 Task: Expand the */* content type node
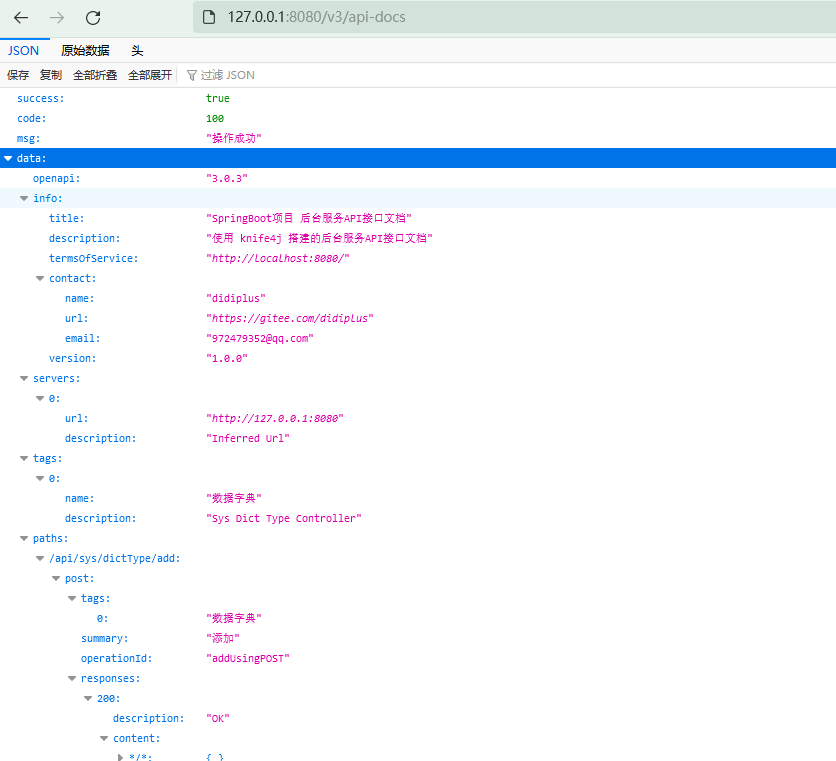click(120, 757)
